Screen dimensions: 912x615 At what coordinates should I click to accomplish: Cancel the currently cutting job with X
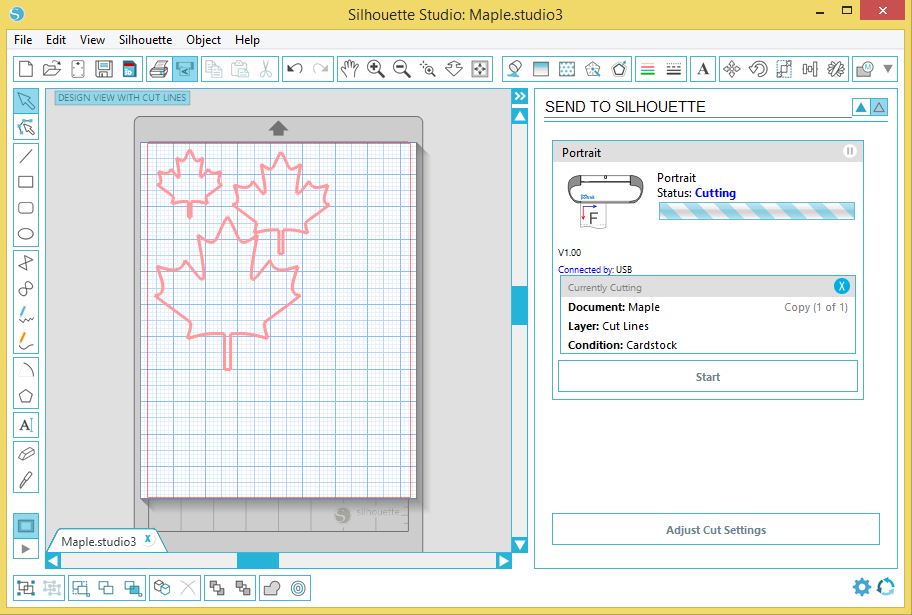pos(841,286)
